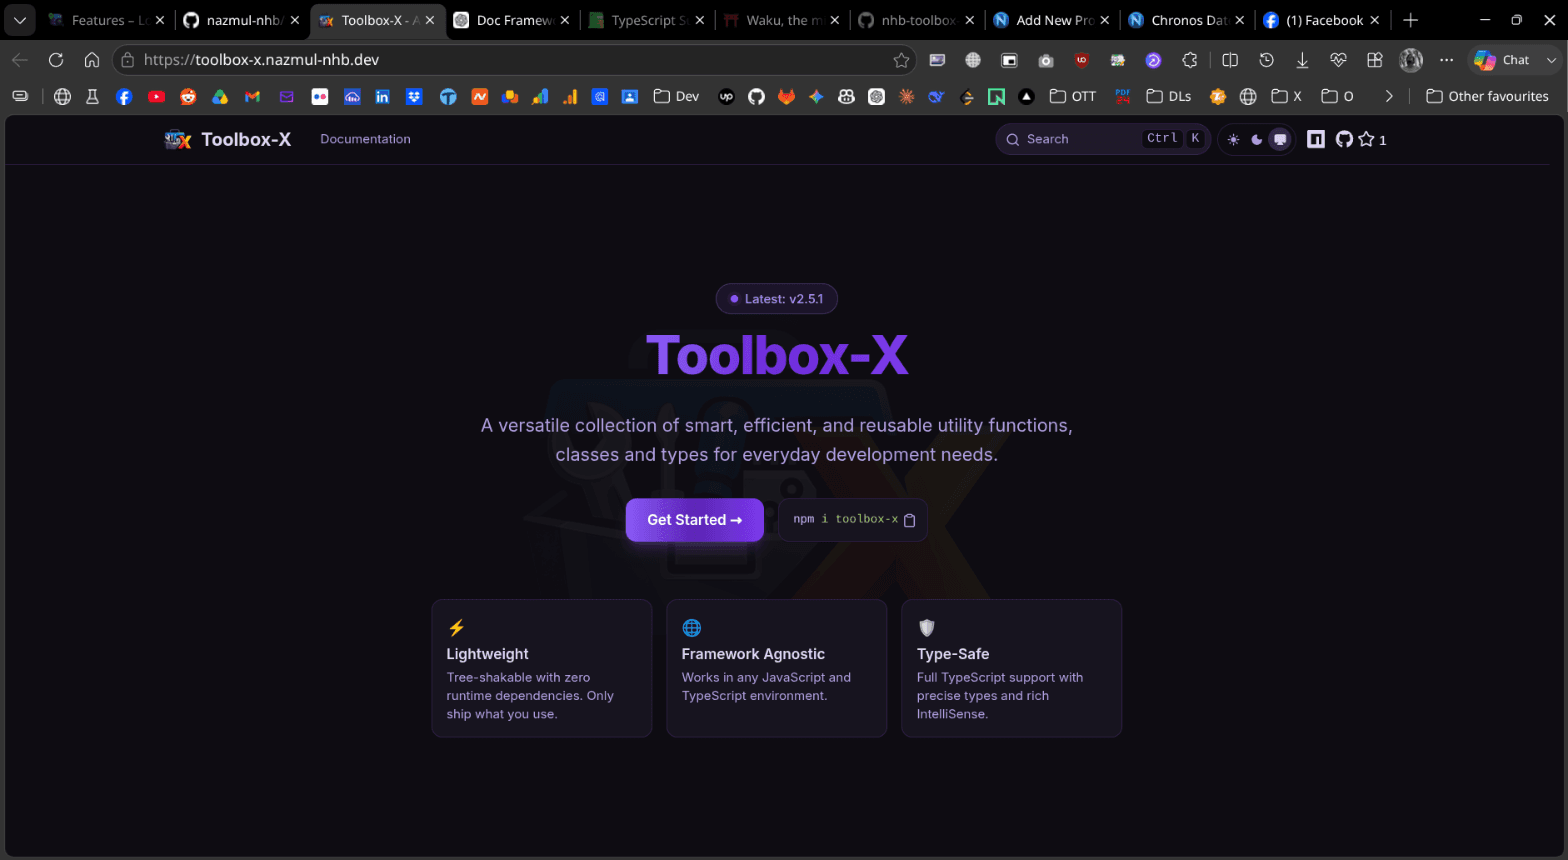This screenshot has width=1568, height=860.
Task: Open the Copilot Chat button
Action: [1502, 60]
